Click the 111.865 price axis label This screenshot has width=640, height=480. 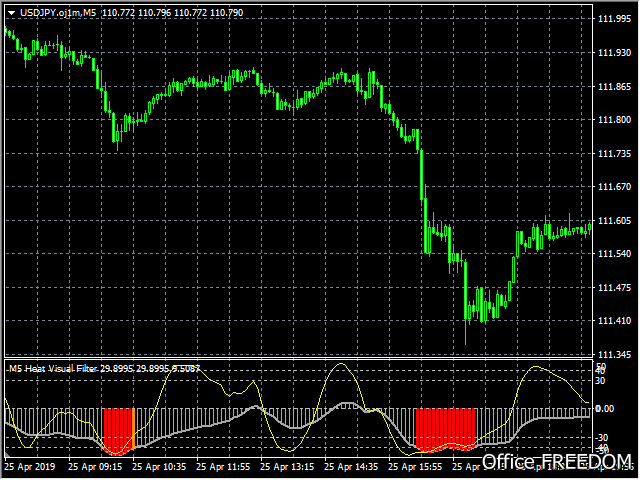pos(614,87)
